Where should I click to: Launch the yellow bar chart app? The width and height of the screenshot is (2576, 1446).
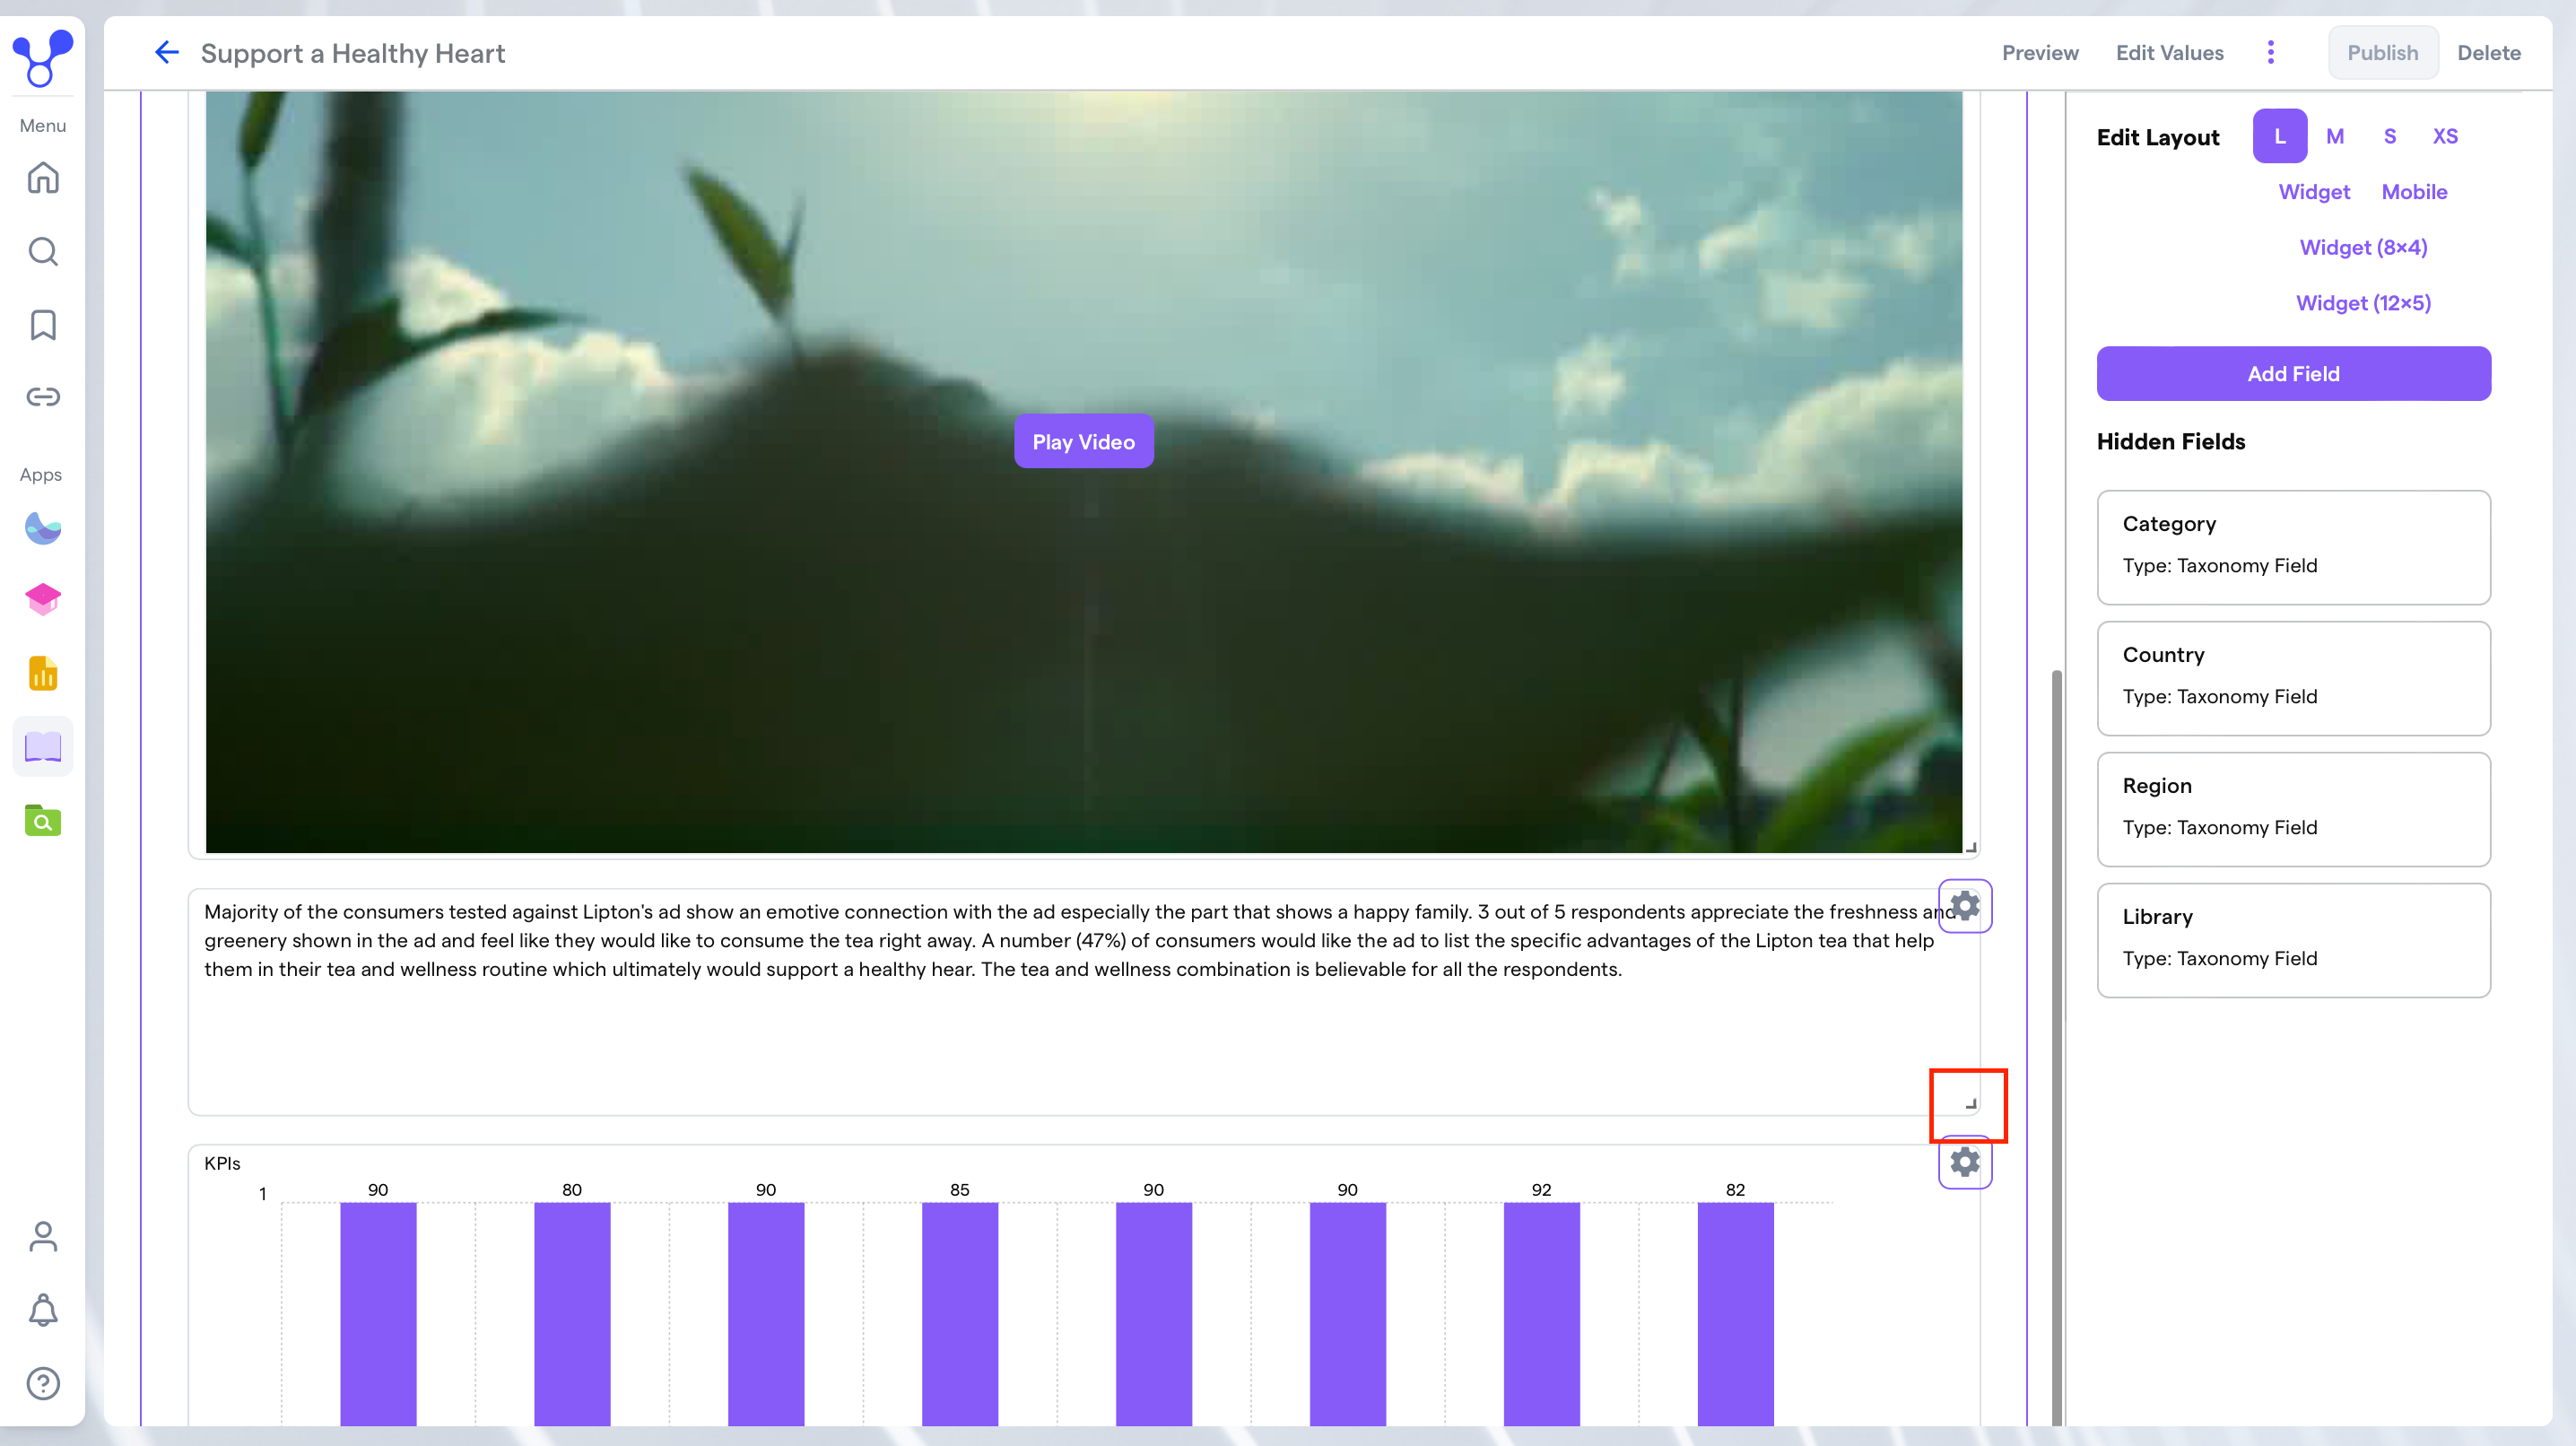click(43, 673)
